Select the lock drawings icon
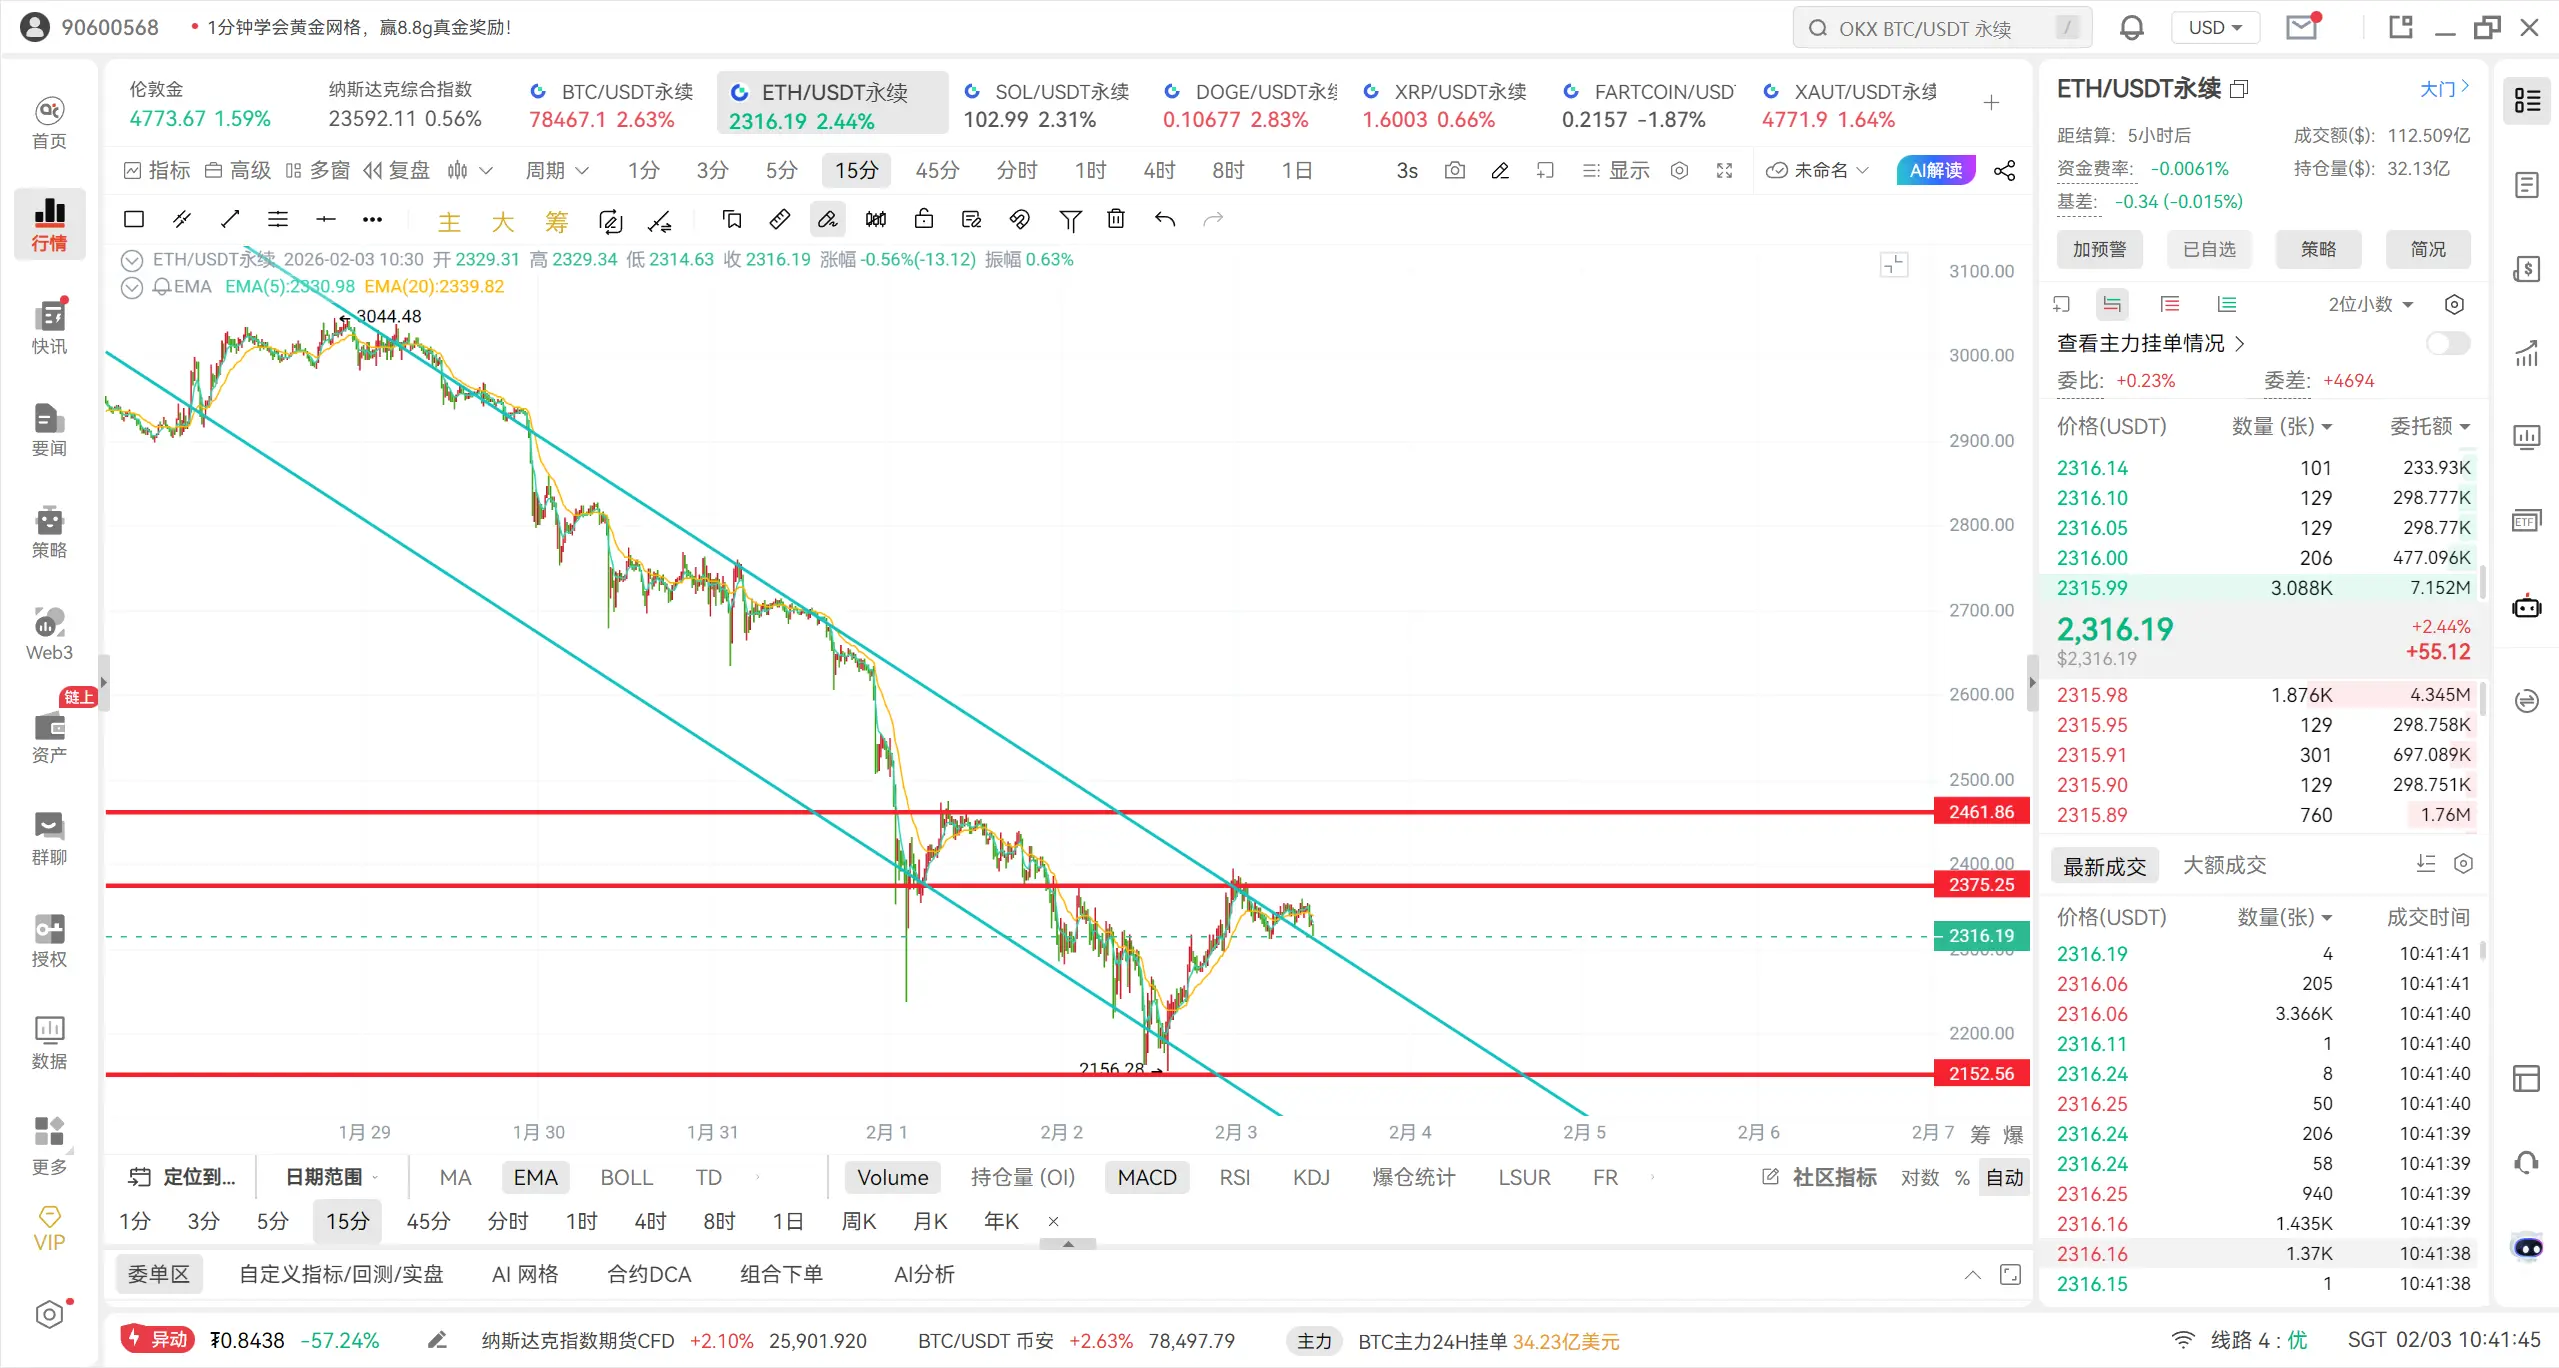Screen dimensions: 2559x1368 [x=923, y=219]
